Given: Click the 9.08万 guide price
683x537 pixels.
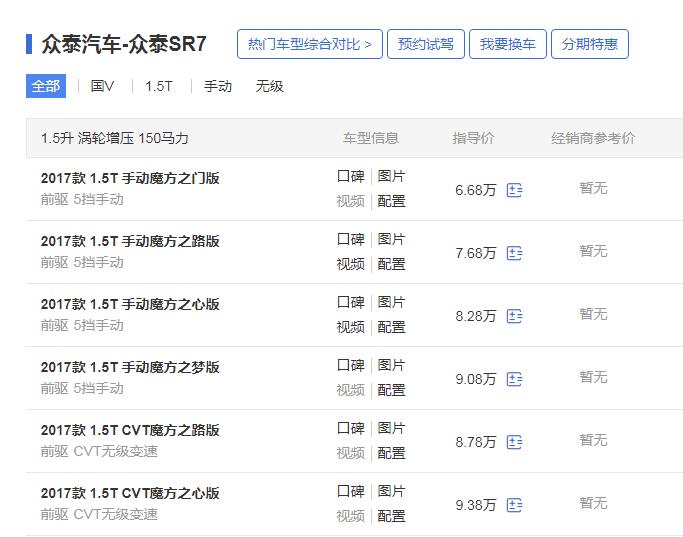Looking at the screenshot, I should pos(476,379).
